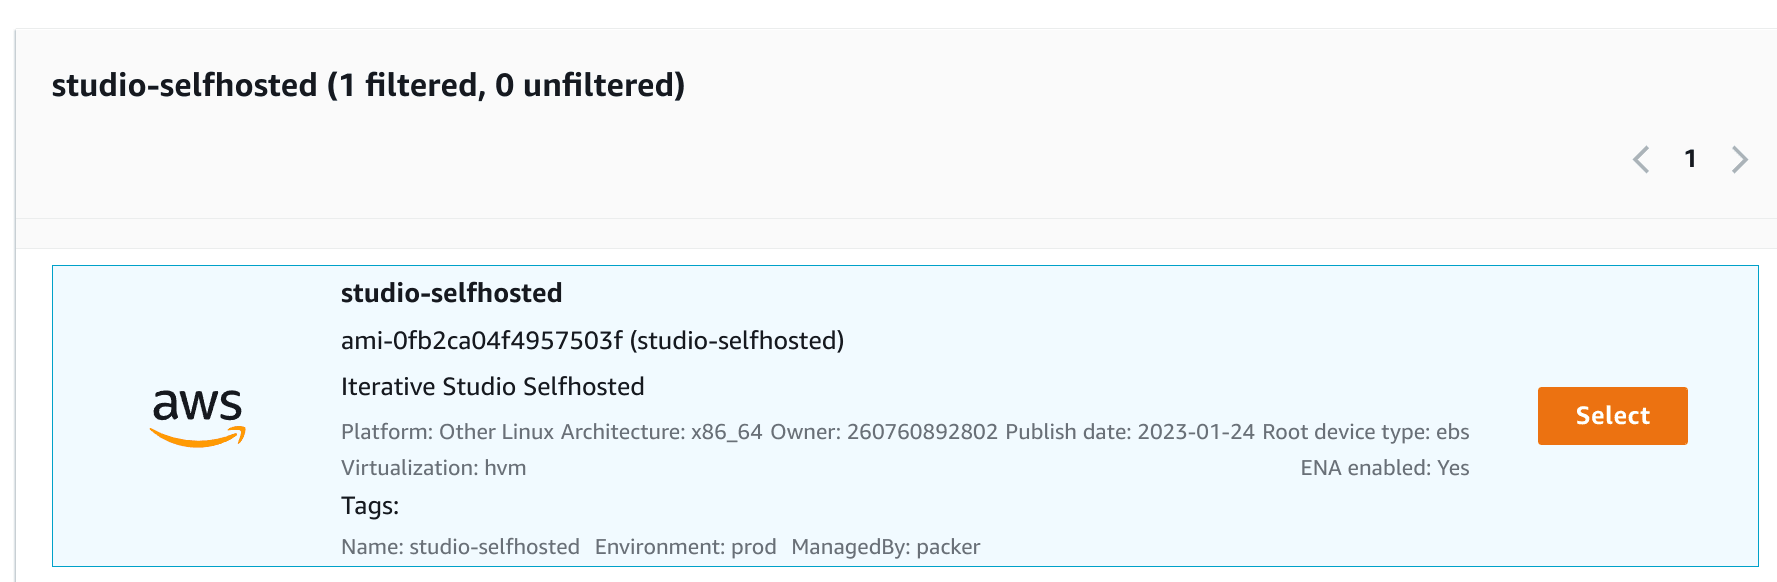Click the Tags: label
Screen dimensions: 1777x582
pyautogui.click(x=370, y=506)
